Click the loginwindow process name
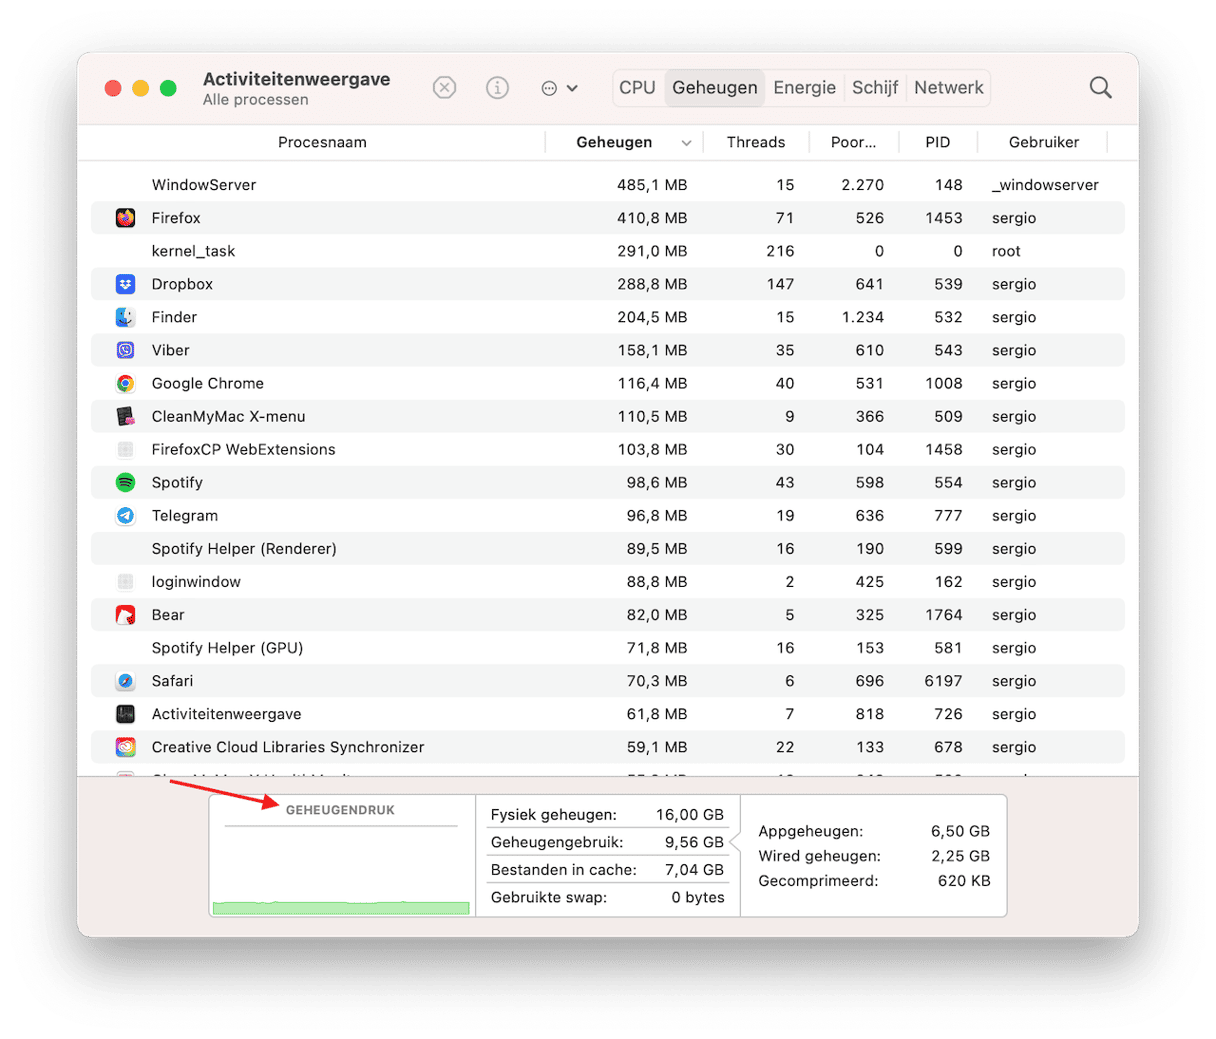This screenshot has width=1216, height=1039. (x=196, y=581)
